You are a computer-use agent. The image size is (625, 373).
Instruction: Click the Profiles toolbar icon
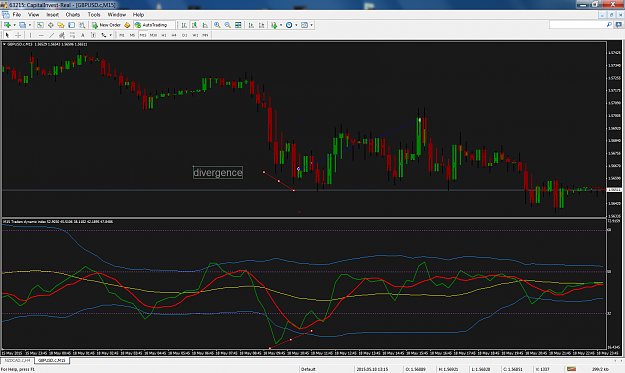click(22, 25)
